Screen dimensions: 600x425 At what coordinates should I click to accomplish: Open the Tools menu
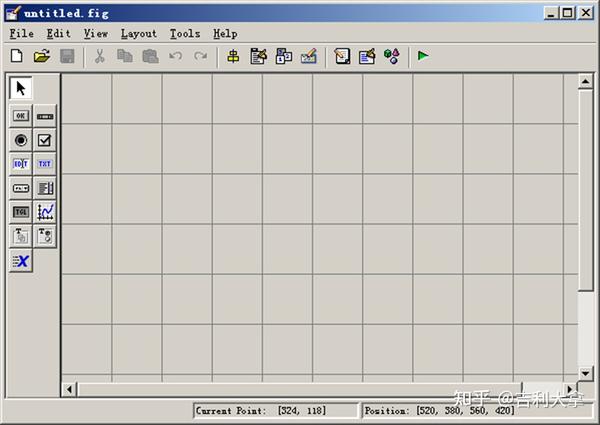click(x=185, y=34)
